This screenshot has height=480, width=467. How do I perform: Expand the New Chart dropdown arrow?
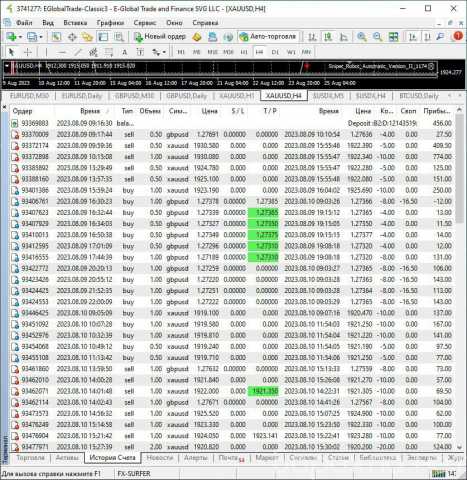(x=20, y=37)
